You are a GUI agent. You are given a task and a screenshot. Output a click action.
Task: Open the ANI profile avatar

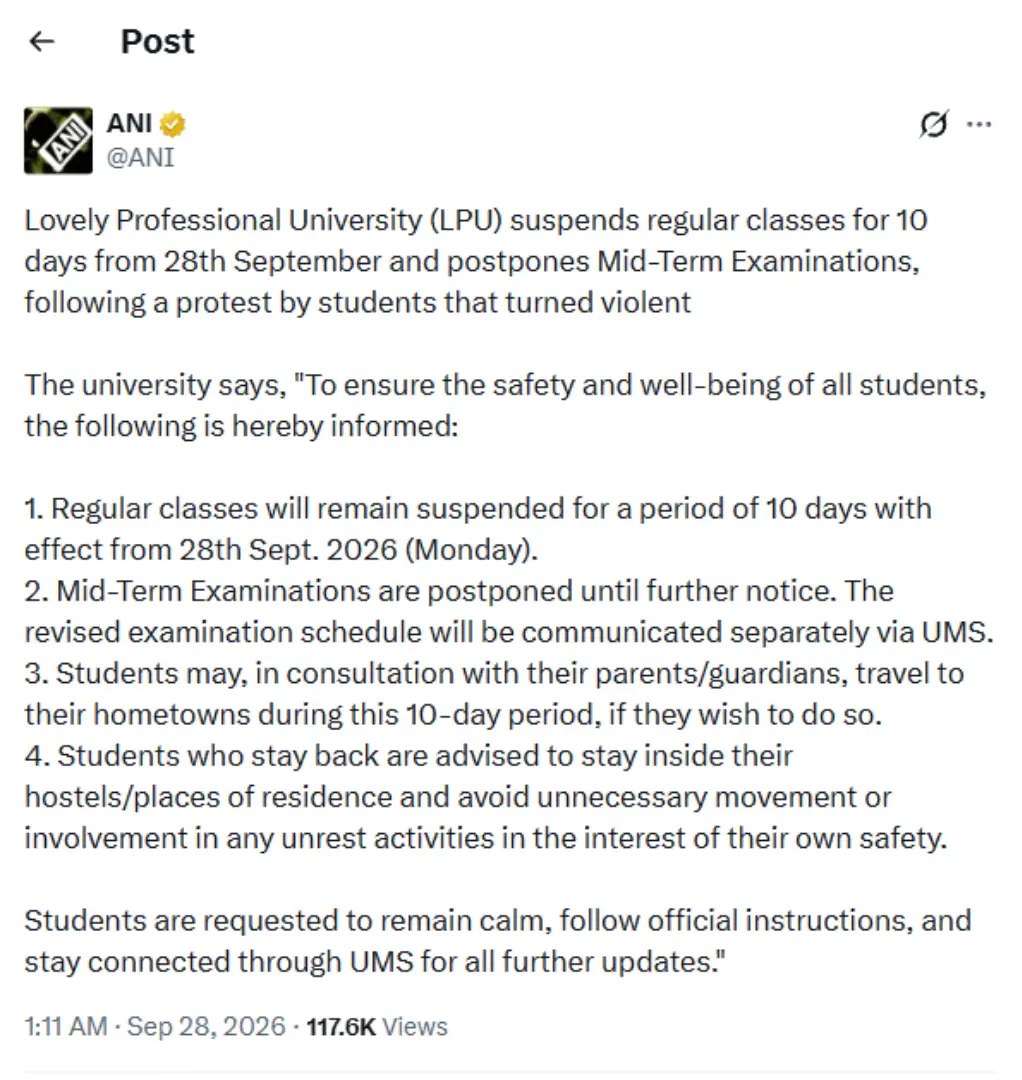click(59, 141)
